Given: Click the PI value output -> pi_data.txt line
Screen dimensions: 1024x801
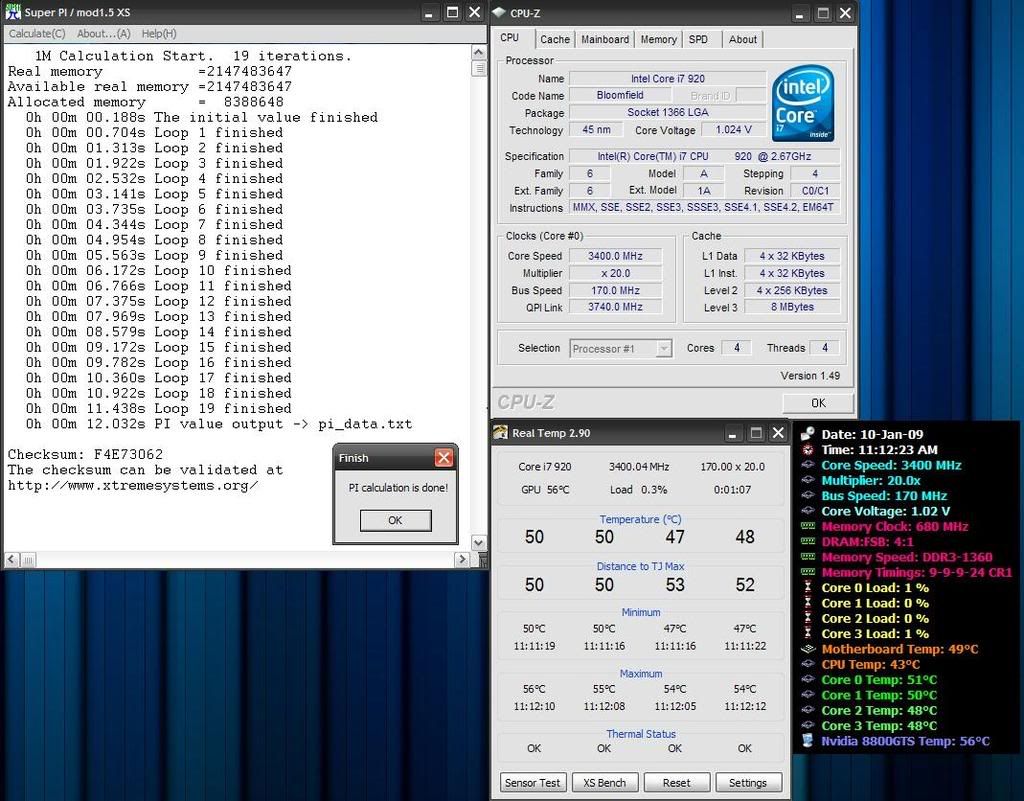Looking at the screenshot, I should [219, 424].
